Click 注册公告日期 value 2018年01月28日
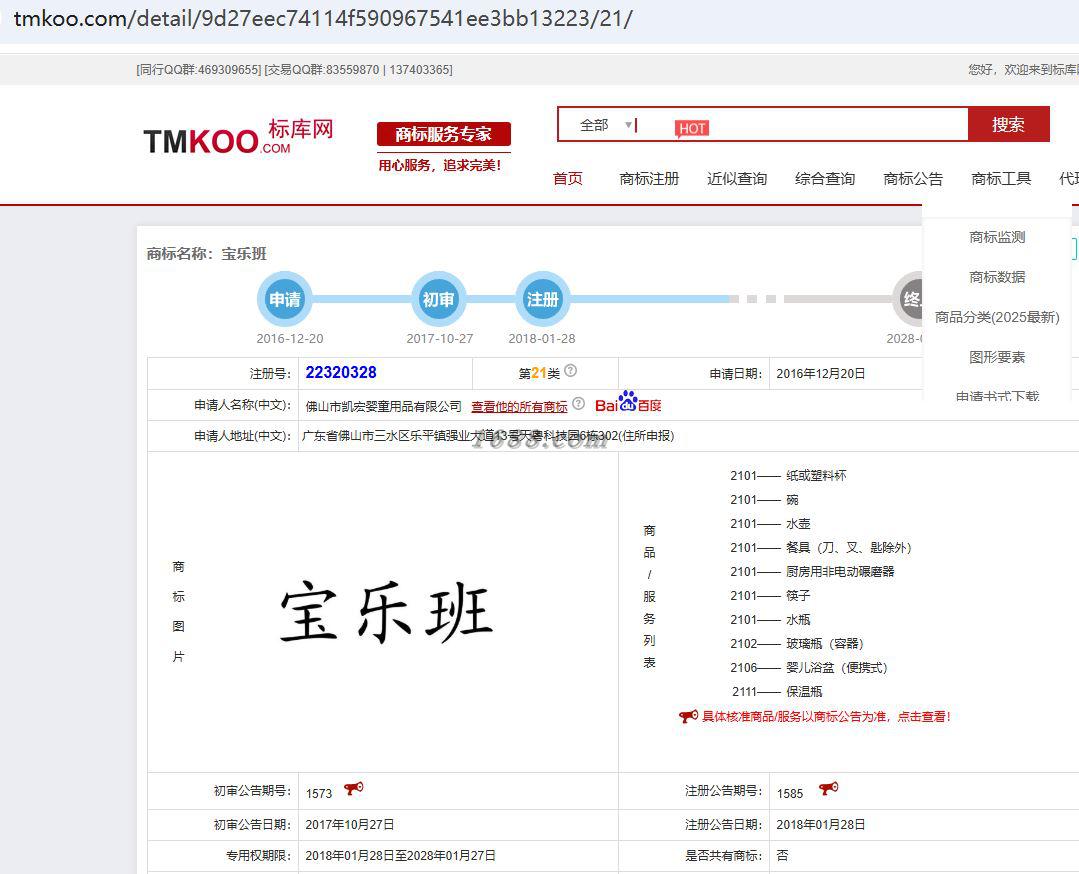The height and width of the screenshot is (874, 1079). (x=820, y=824)
